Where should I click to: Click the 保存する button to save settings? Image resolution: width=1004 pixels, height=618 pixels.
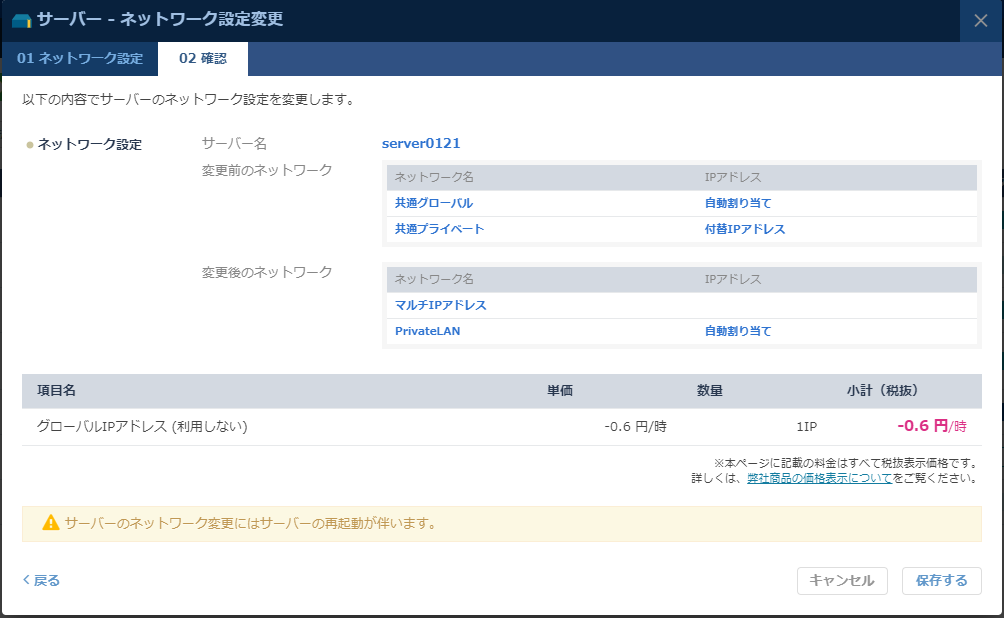pos(941,580)
